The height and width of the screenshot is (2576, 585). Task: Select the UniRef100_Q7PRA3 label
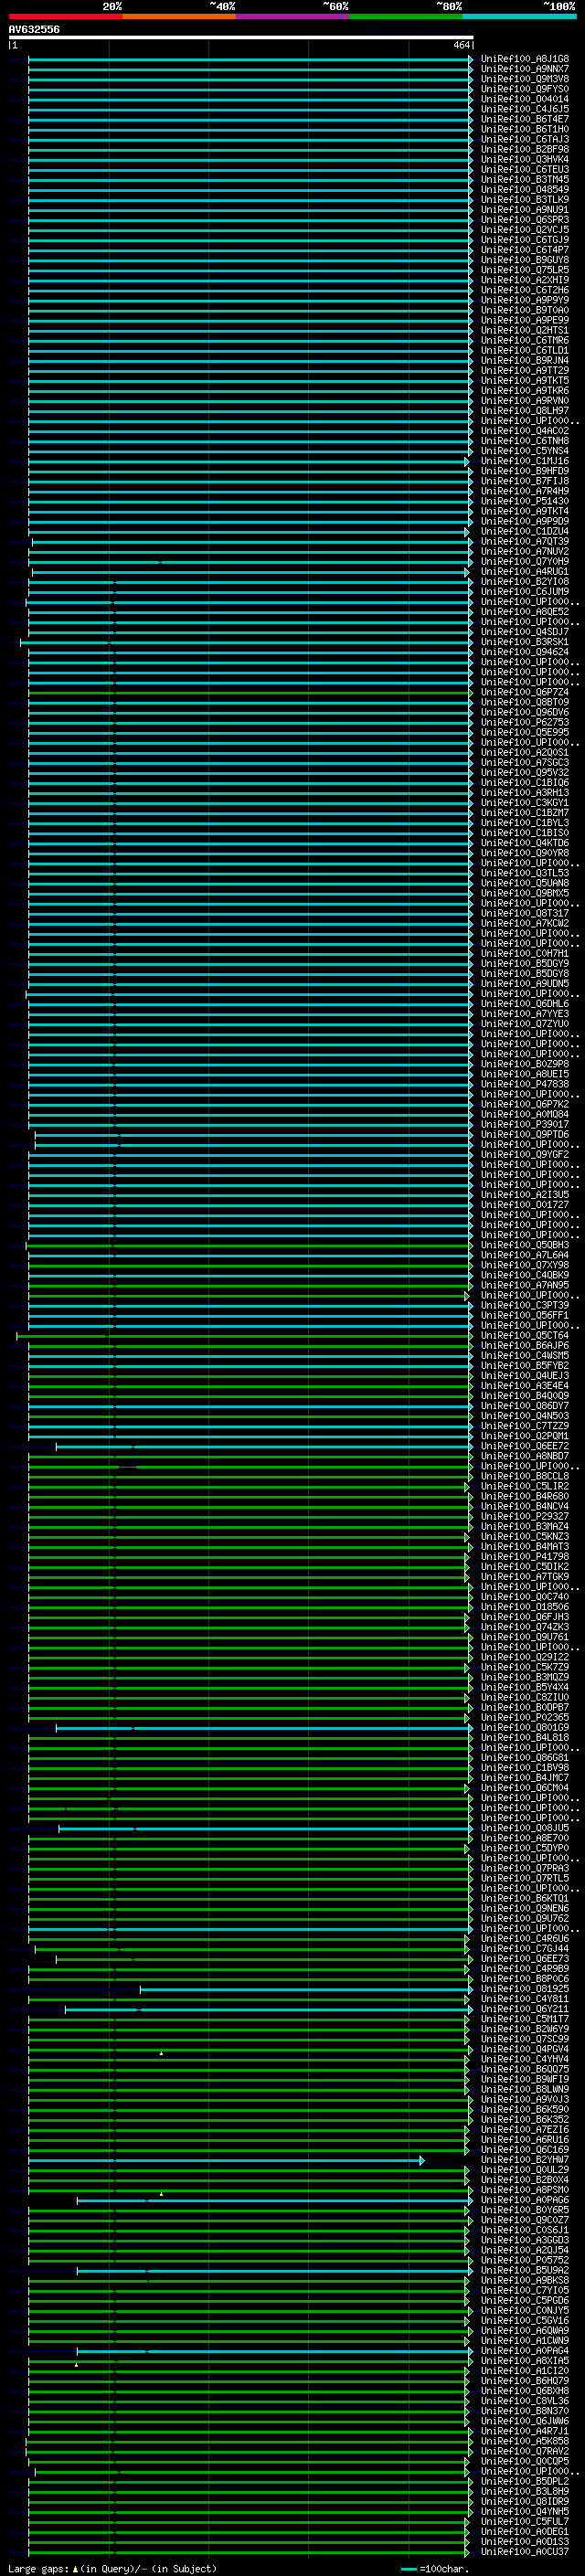[x=525, y=1868]
